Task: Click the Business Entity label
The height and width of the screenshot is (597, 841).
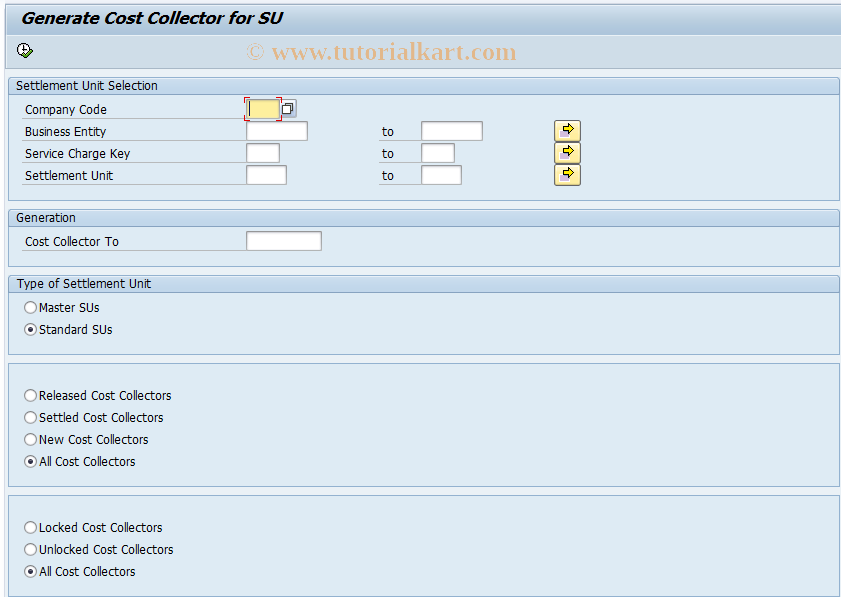Action: [x=65, y=131]
